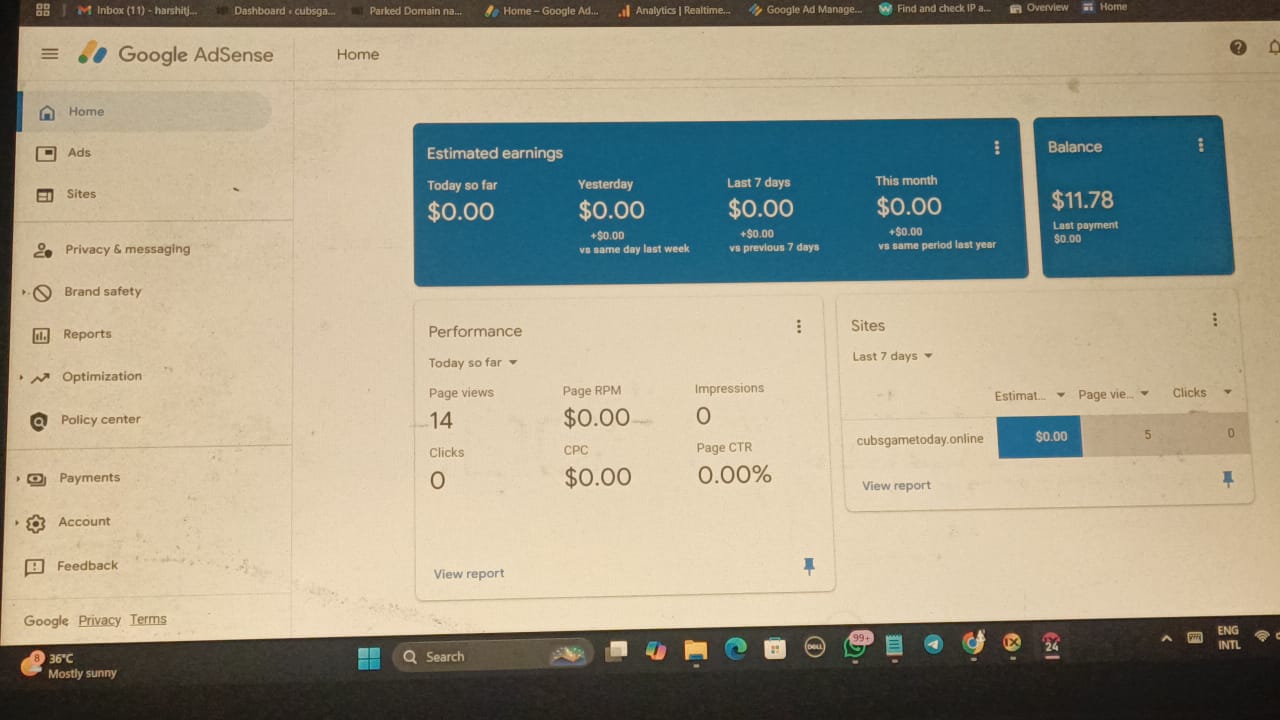Switch to the Analytics | Realtime tab
The width and height of the screenshot is (1280, 720).
point(675,10)
